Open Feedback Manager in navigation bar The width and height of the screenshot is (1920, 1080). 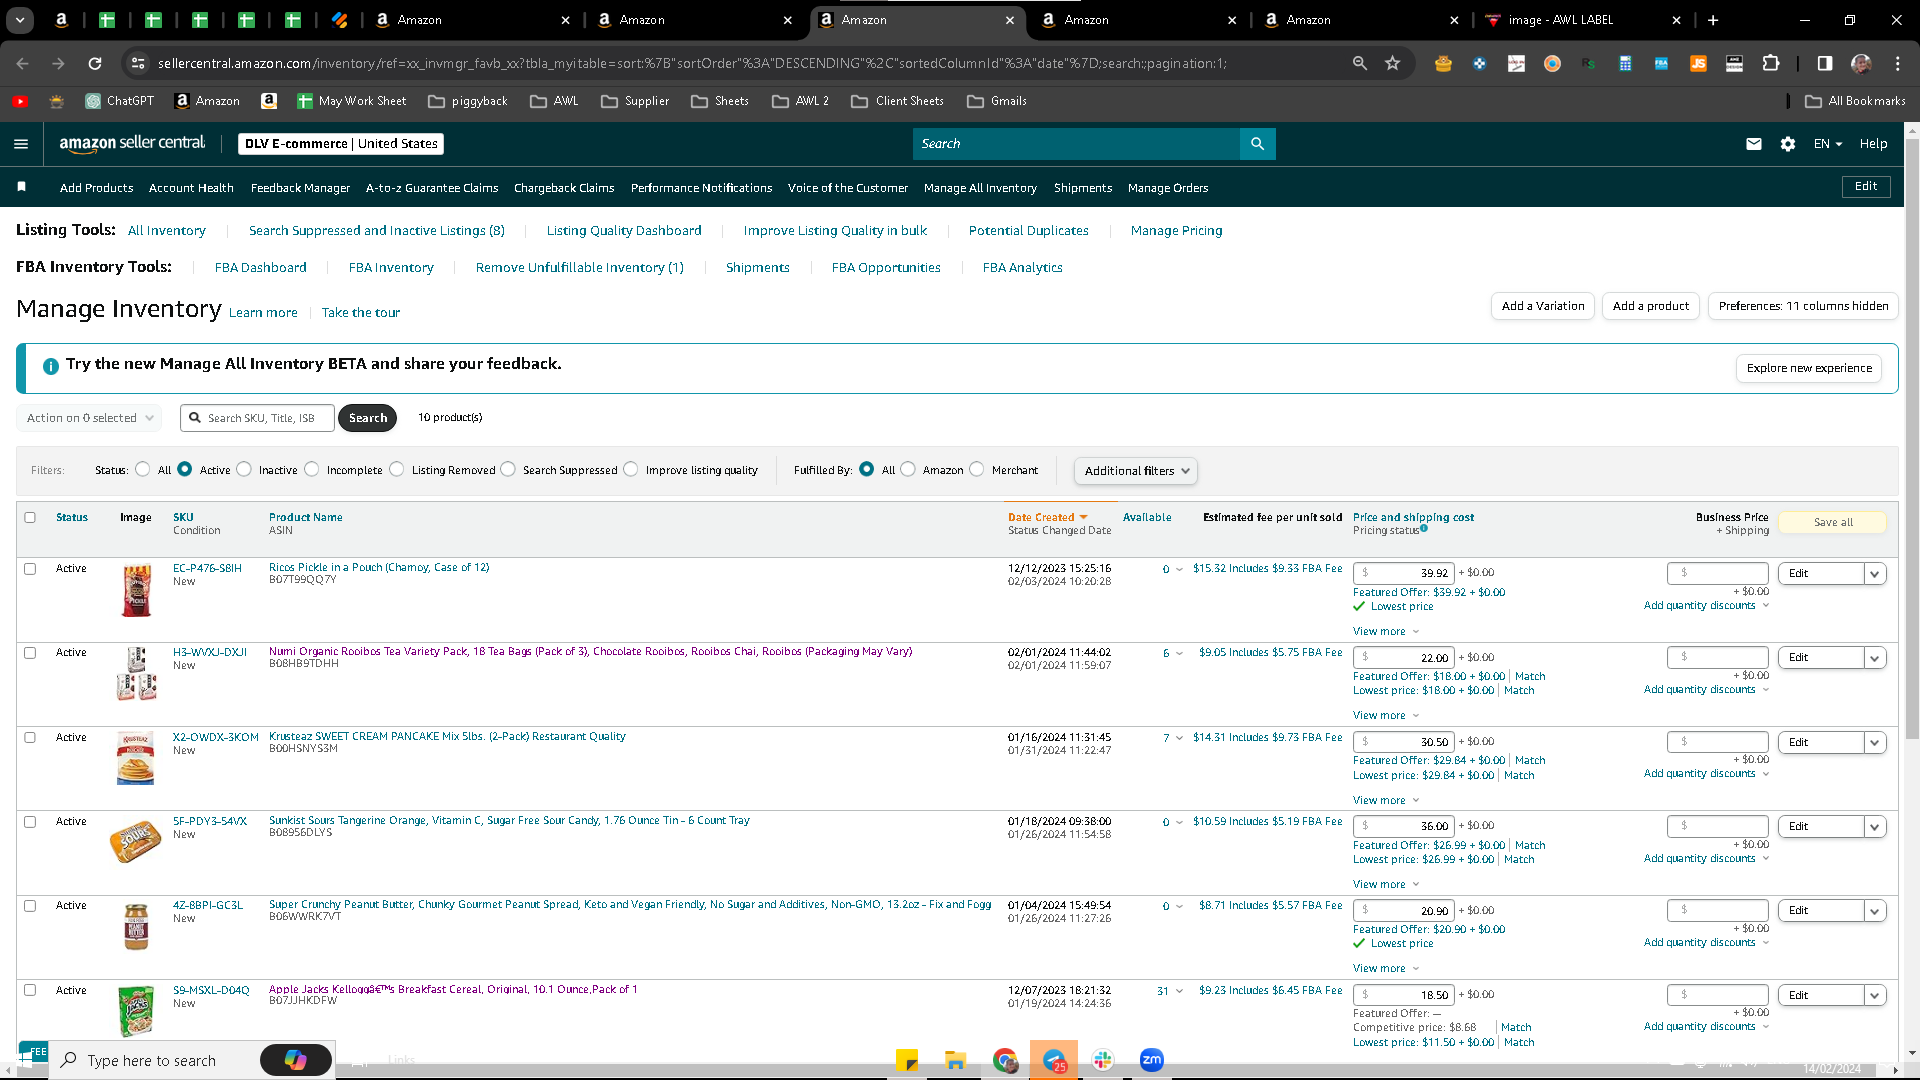(x=300, y=188)
